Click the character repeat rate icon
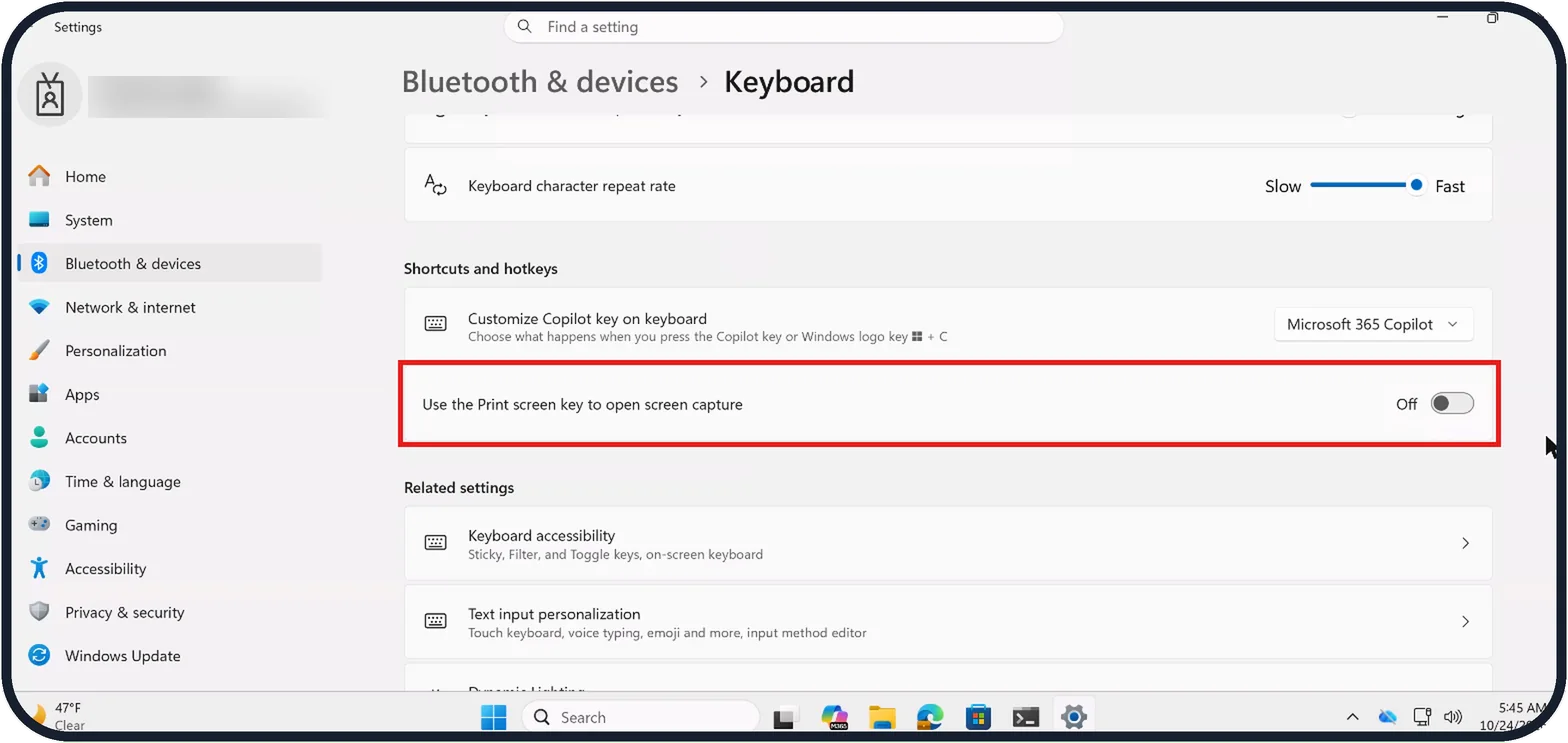The width and height of the screenshot is (1568, 743). [x=435, y=185]
